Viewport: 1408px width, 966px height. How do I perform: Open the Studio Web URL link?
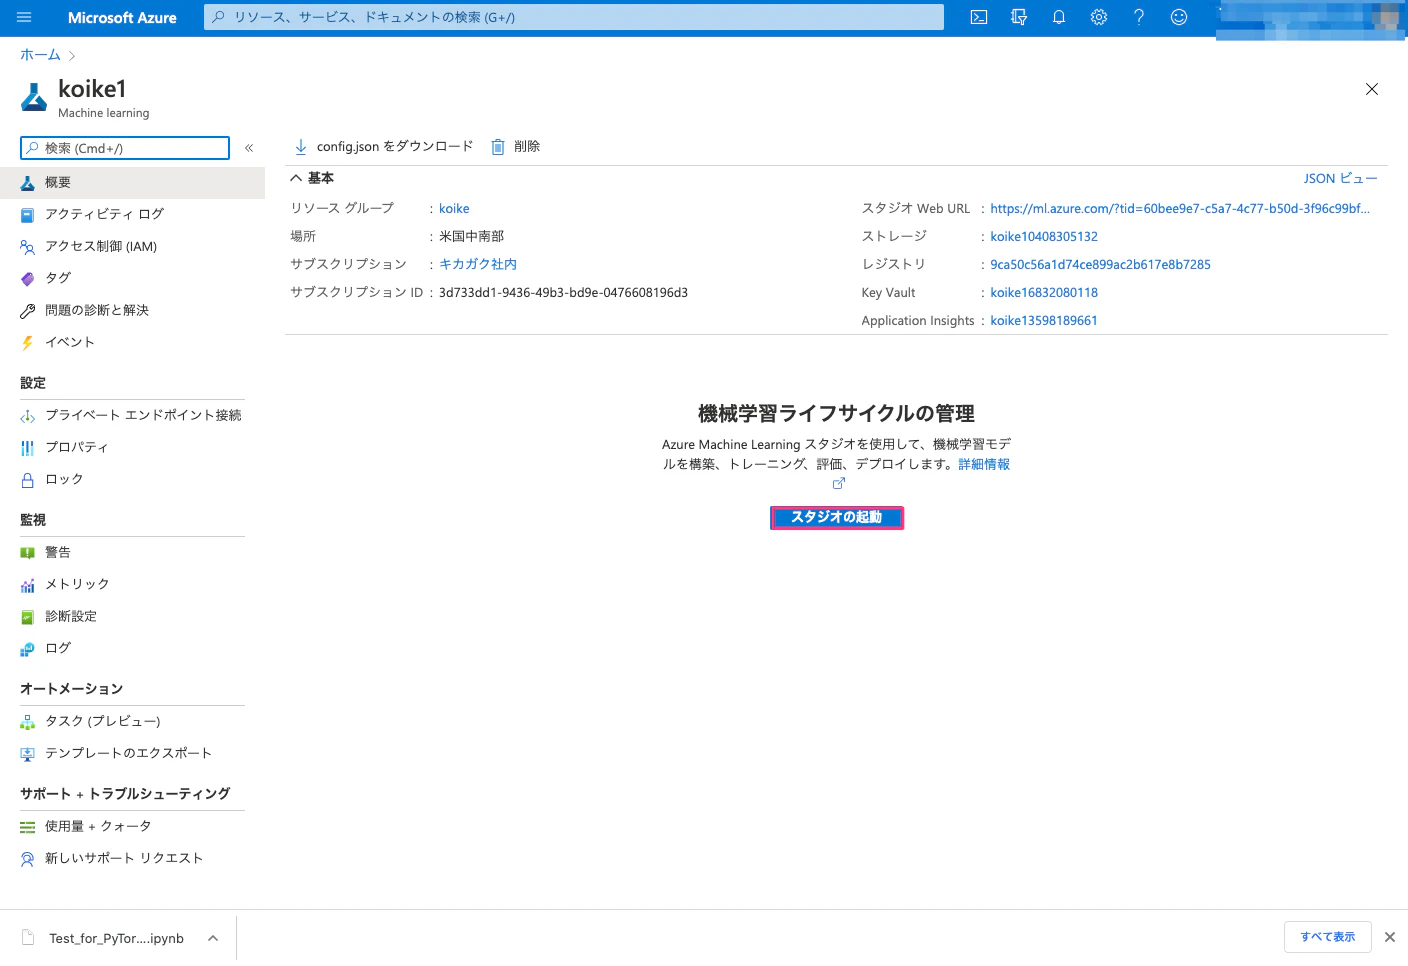tap(1180, 208)
